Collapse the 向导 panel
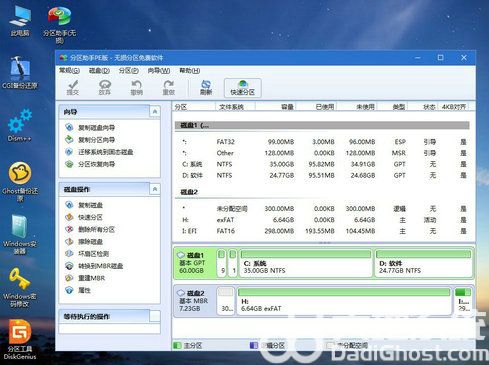The height and width of the screenshot is (365, 489). pyautogui.click(x=155, y=112)
